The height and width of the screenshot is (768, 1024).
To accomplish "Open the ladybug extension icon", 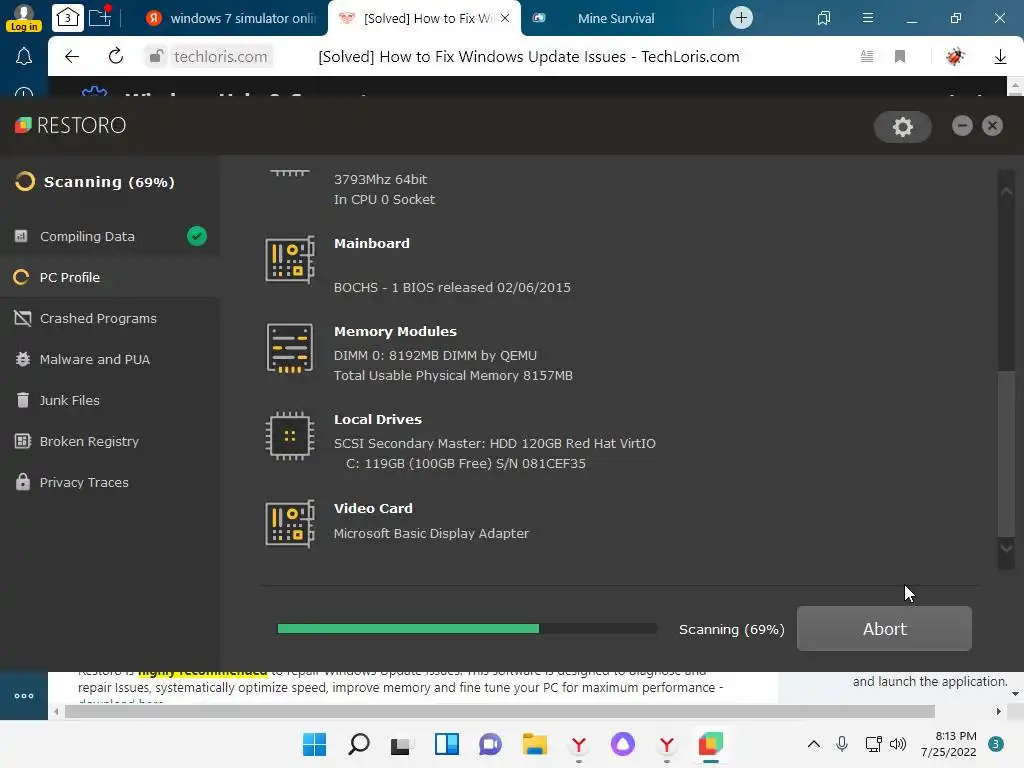I will tap(955, 57).
